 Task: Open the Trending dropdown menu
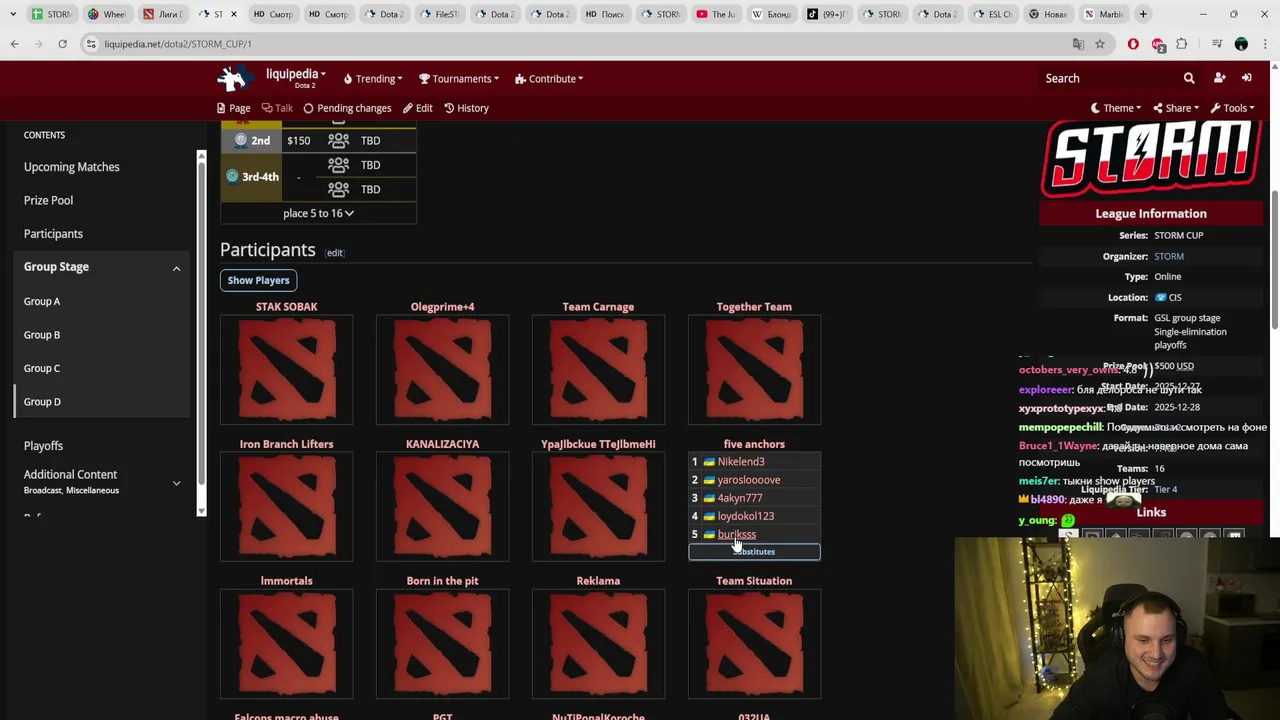373,79
